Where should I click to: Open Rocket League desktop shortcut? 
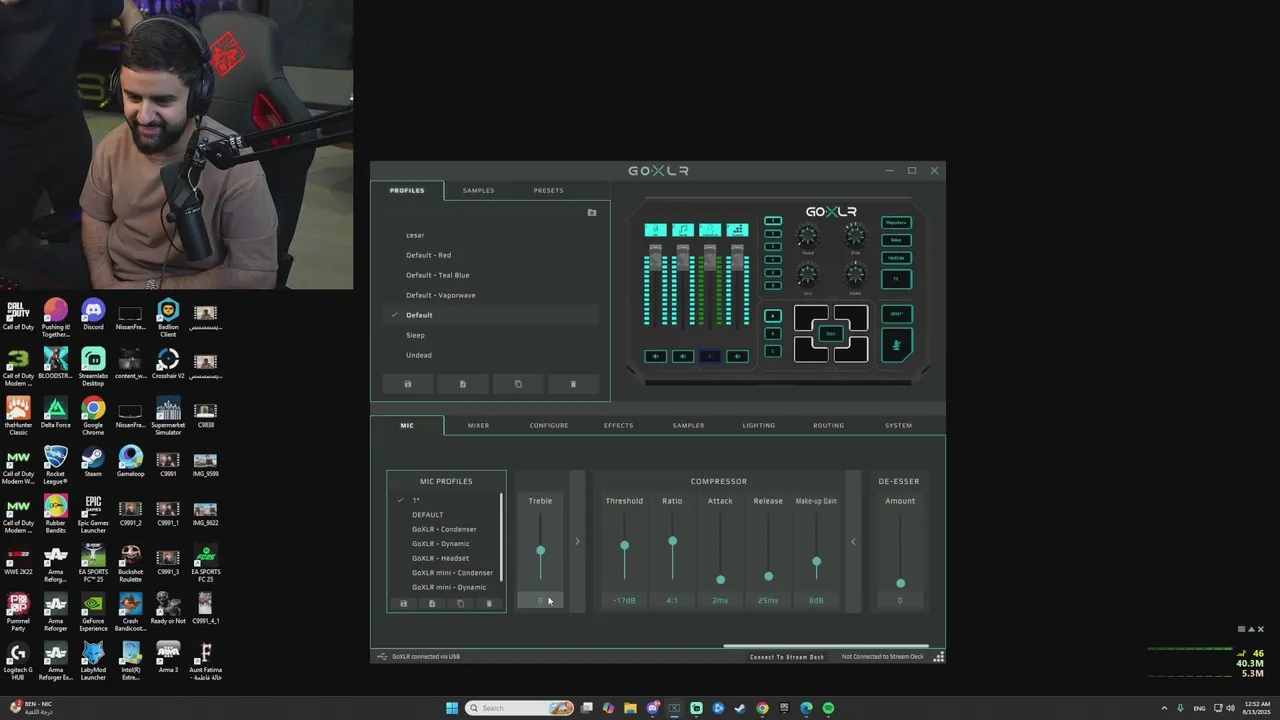[55, 464]
